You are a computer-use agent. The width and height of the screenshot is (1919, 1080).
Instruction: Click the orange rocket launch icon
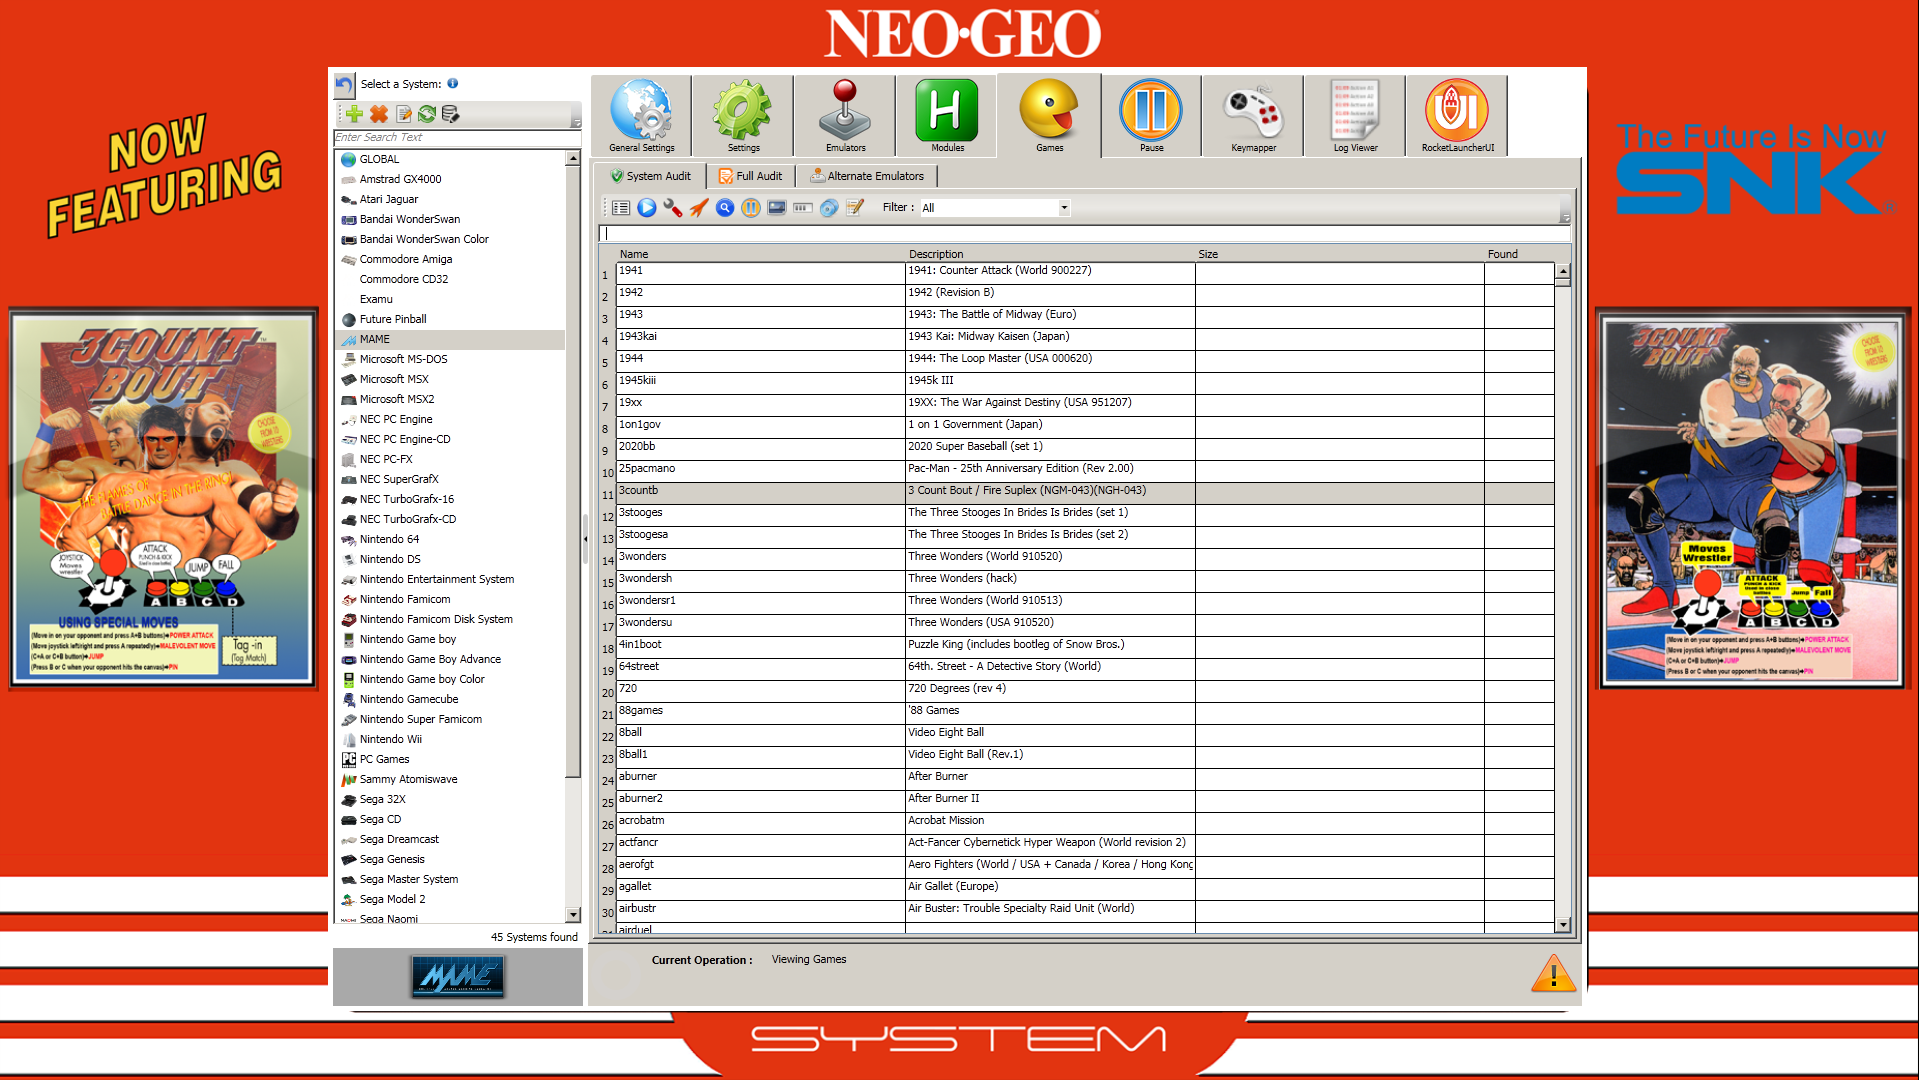tap(699, 208)
